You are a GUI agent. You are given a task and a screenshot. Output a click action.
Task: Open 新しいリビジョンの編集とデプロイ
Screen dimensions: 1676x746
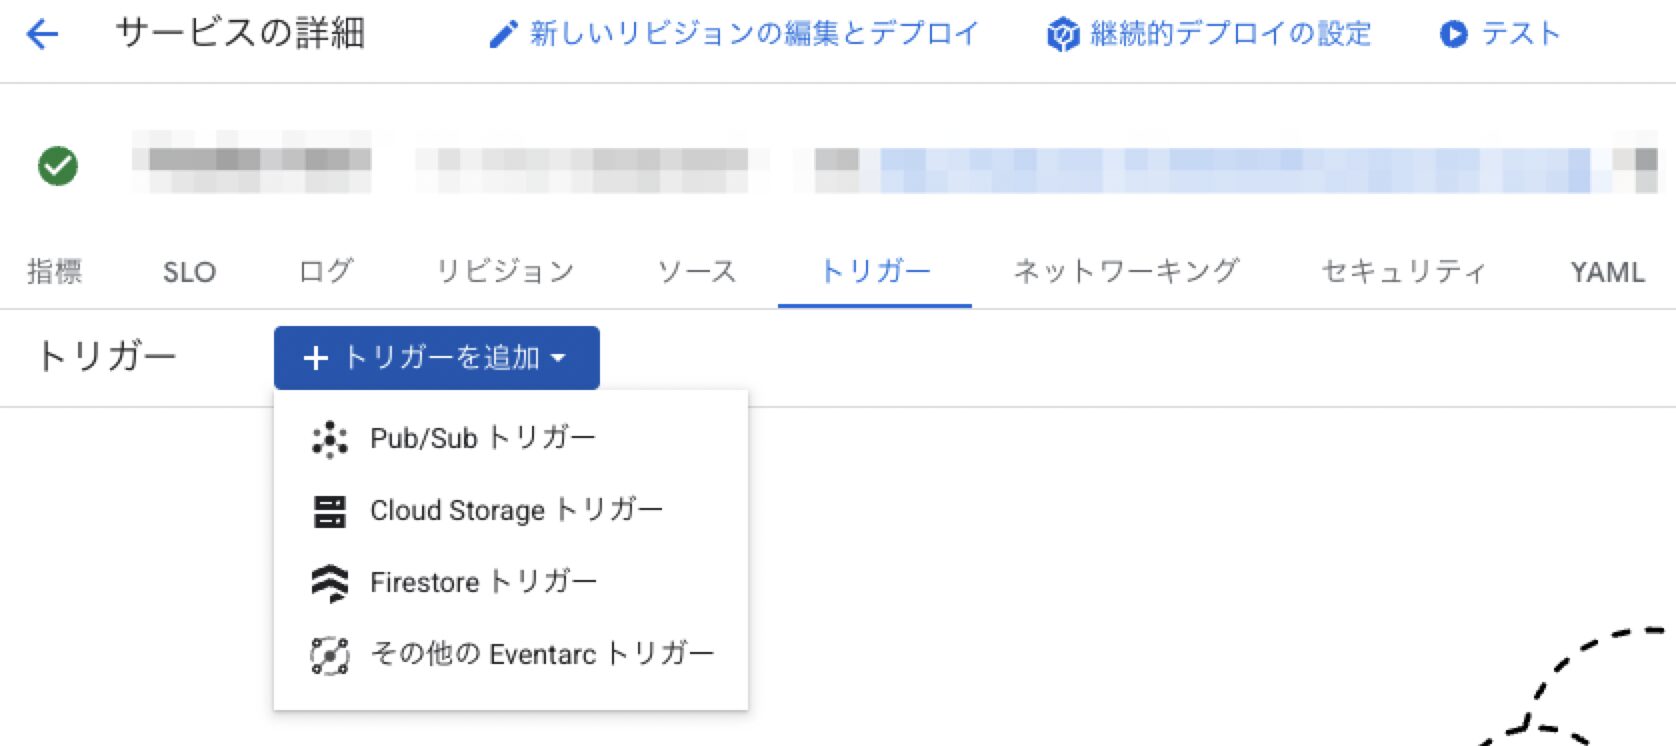[733, 35]
